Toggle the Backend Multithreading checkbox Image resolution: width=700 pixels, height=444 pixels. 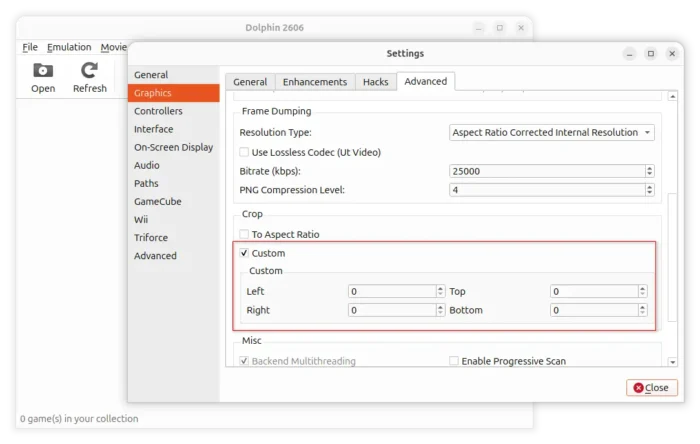click(244, 361)
